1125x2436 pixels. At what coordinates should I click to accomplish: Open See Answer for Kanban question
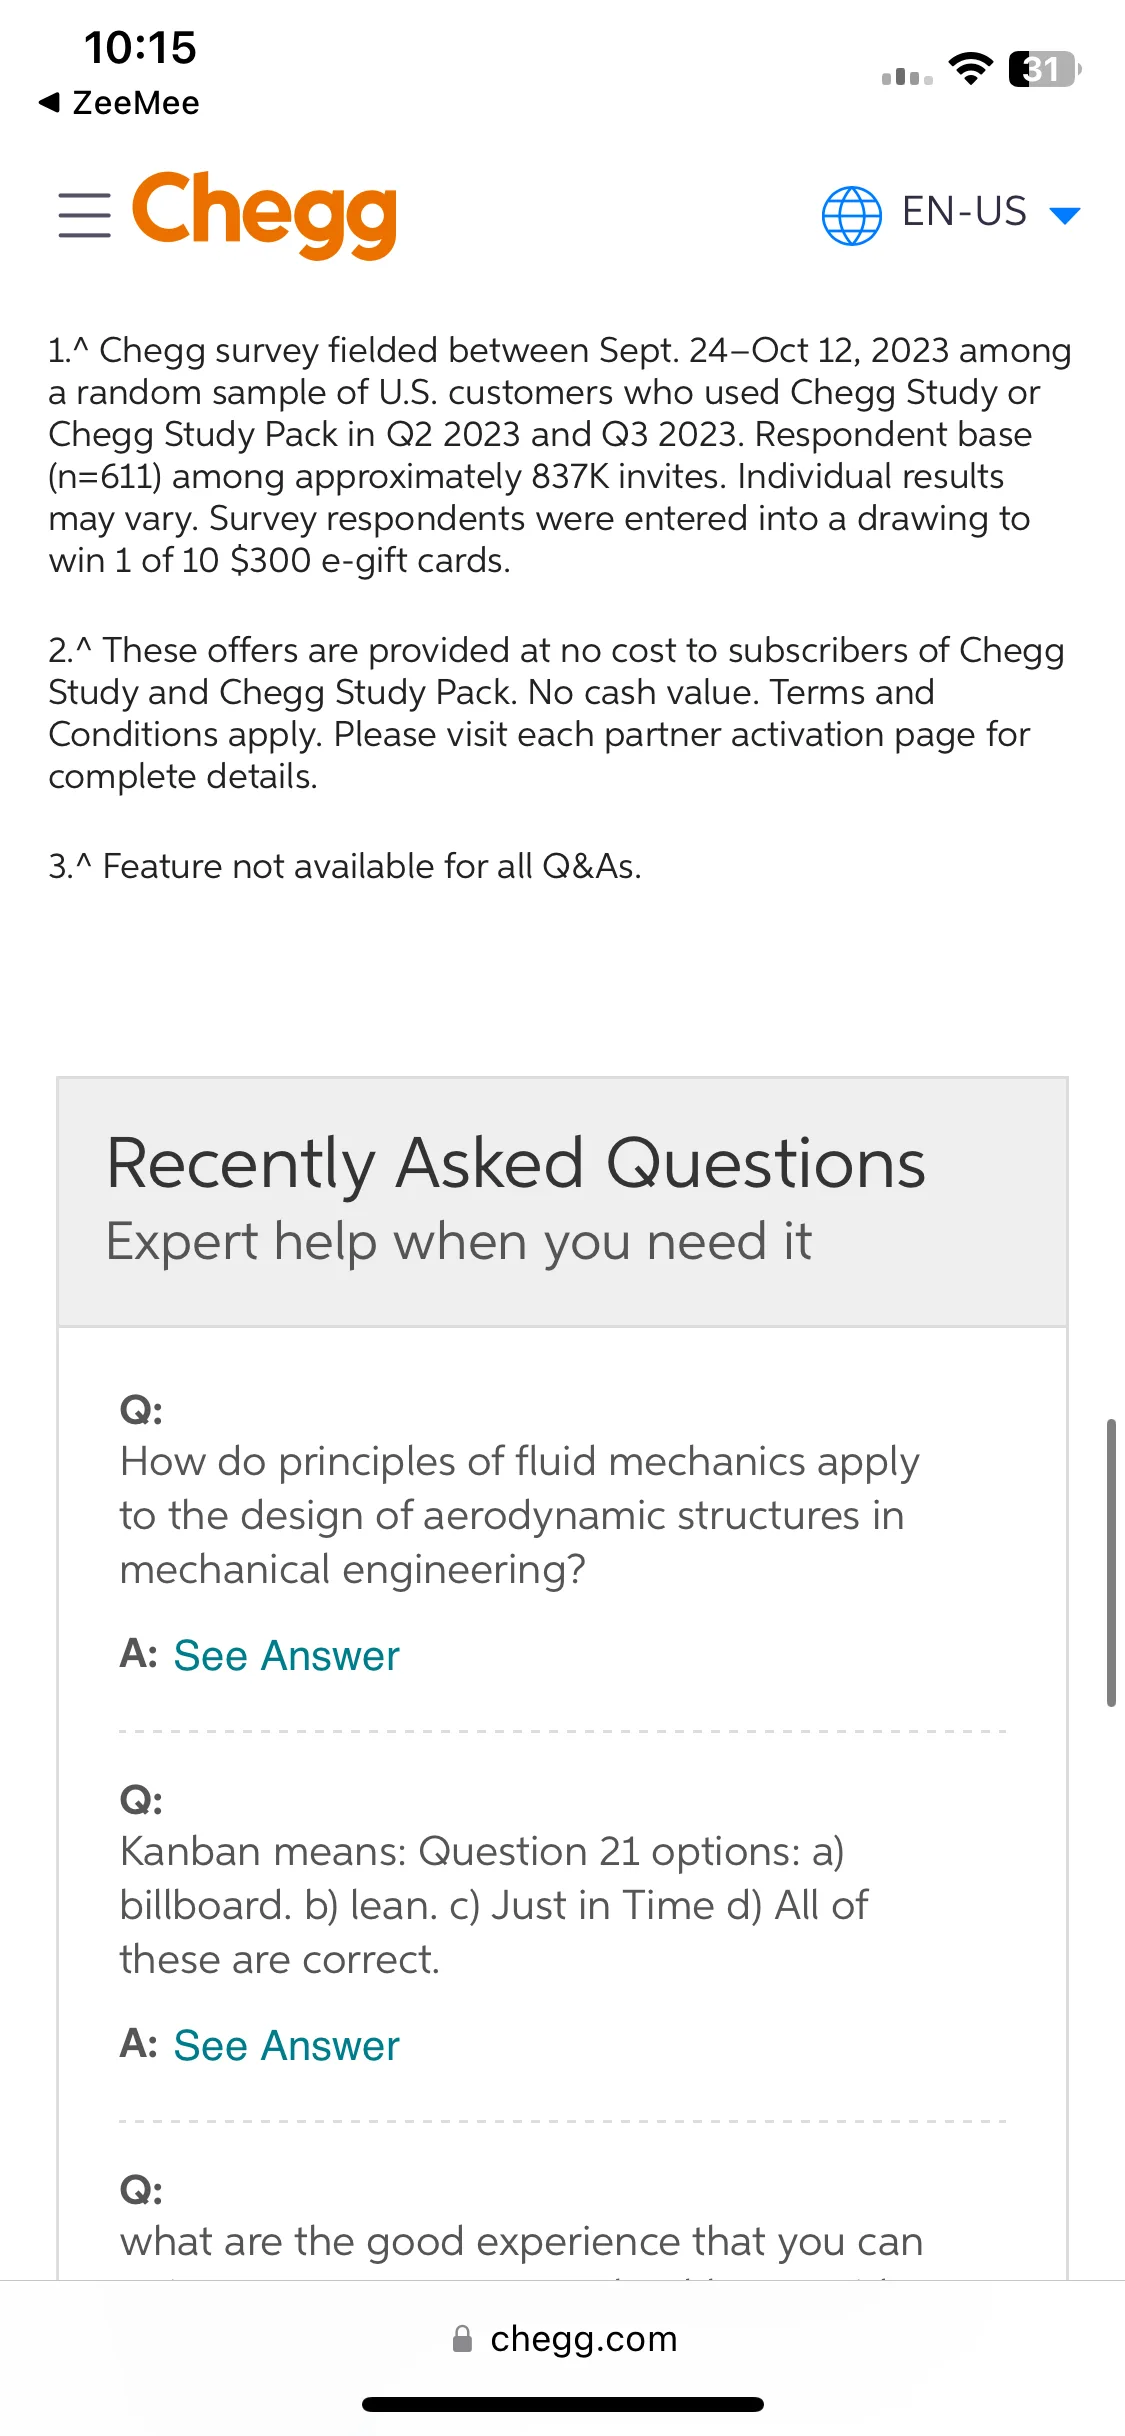coord(286,2046)
